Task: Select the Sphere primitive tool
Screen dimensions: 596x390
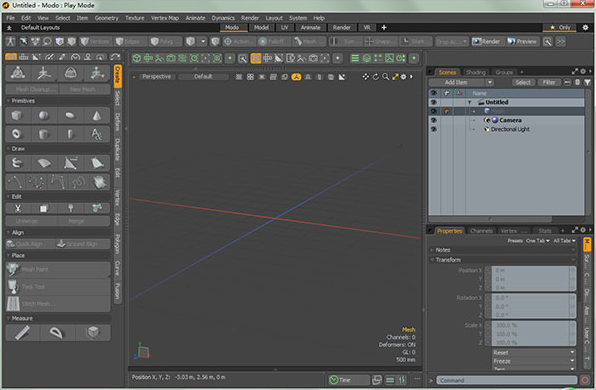Action: pyautogui.click(x=43, y=116)
